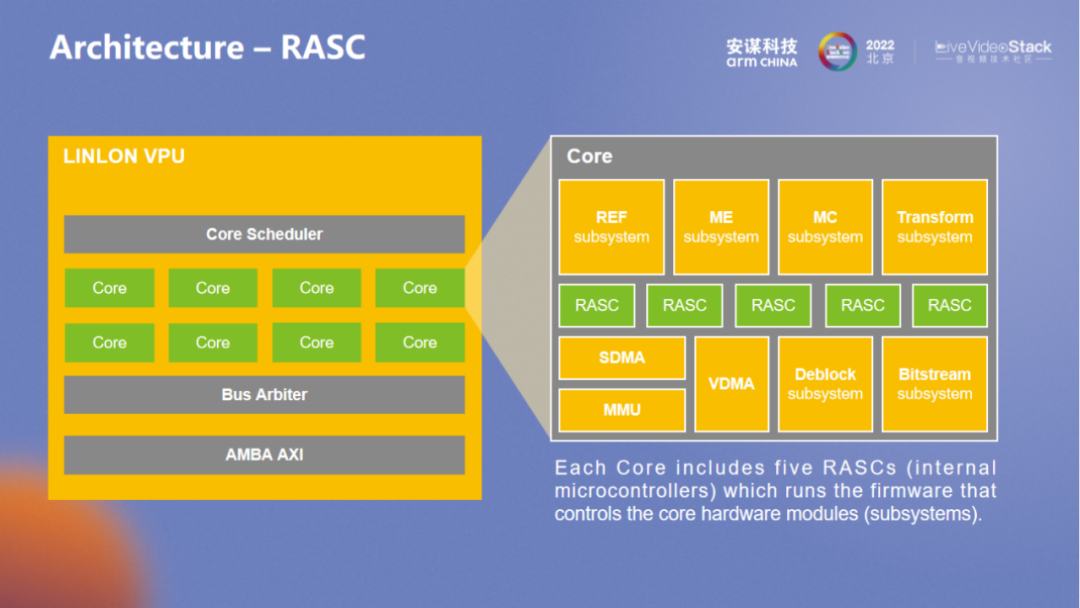Select the Core Scheduler bar
Screen dimensions: 1080x608
click(264, 234)
